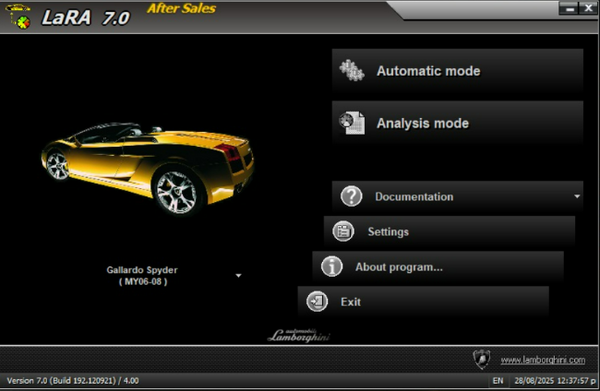The width and height of the screenshot is (600, 391).
Task: Click the date and time status entry
Action: (556, 381)
